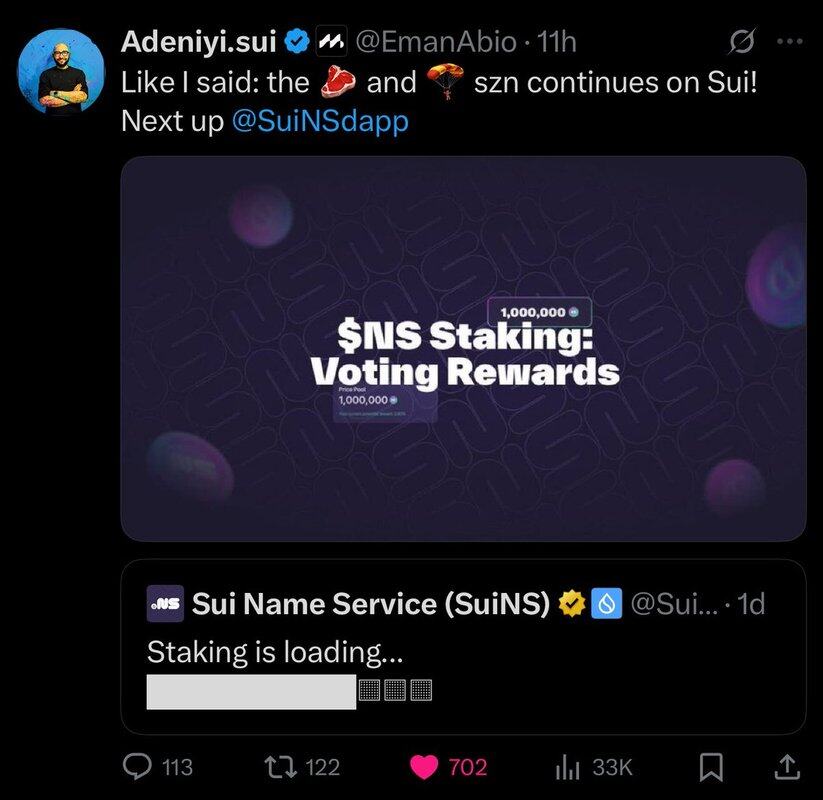
Task: Open Adeniyi.sui profile avatar
Action: tap(61, 71)
